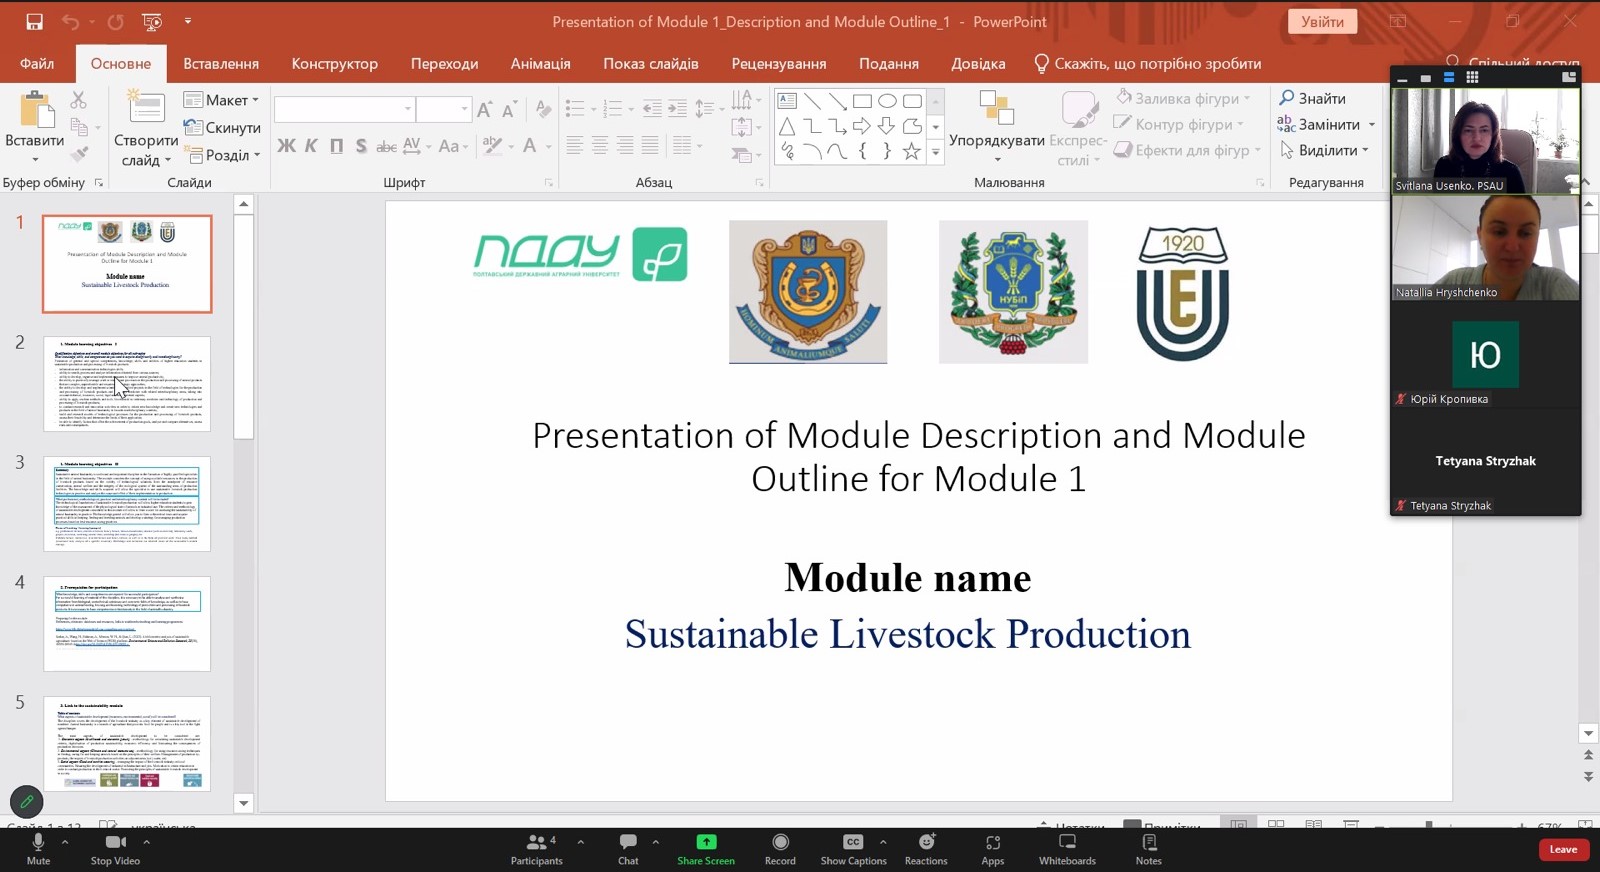This screenshot has width=1600, height=872.
Task: Click Stop Video in Zoom toolbar
Action: (x=115, y=849)
